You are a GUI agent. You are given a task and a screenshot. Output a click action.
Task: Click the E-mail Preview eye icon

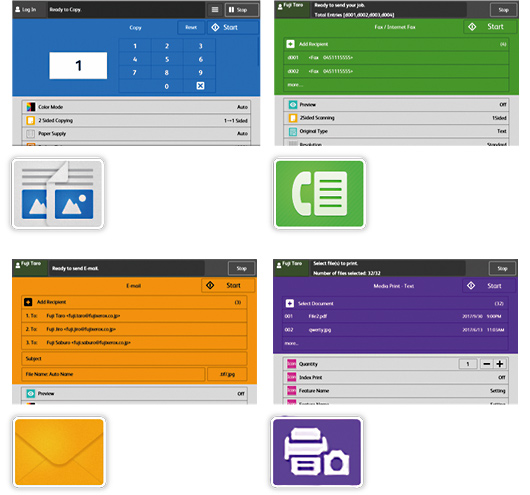(x=31, y=394)
